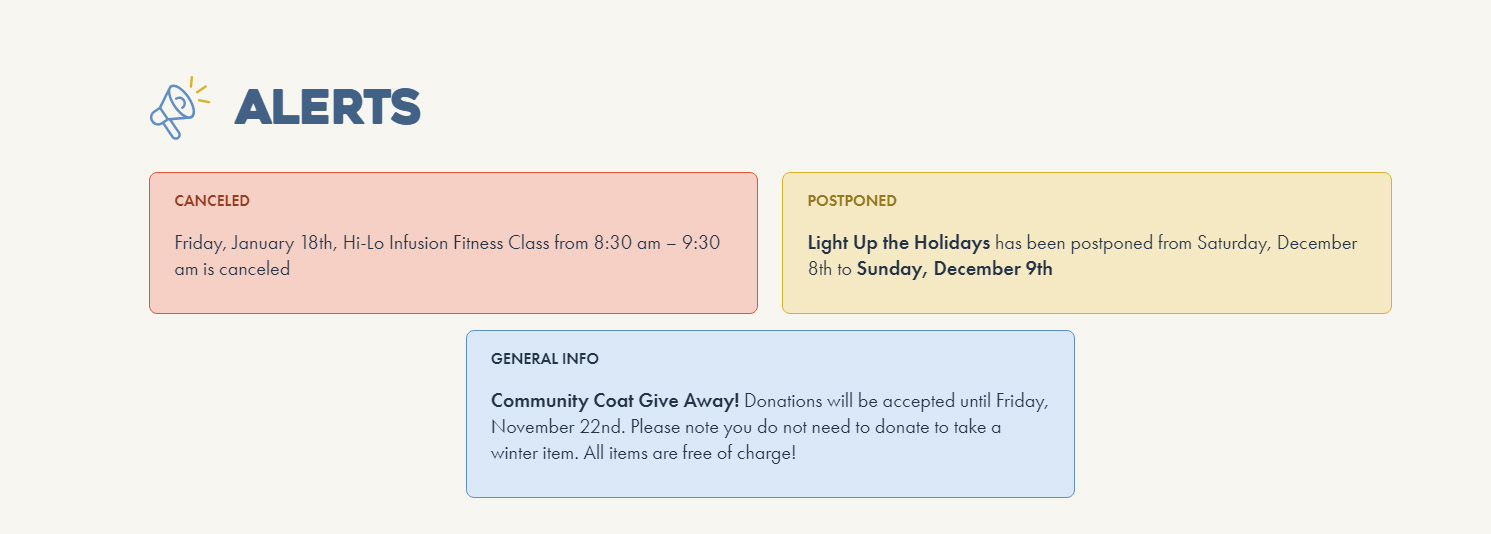Click the bold 'Community Coat Give Away!' text
Image resolution: width=1491 pixels, height=534 pixels.
pyautogui.click(x=615, y=401)
